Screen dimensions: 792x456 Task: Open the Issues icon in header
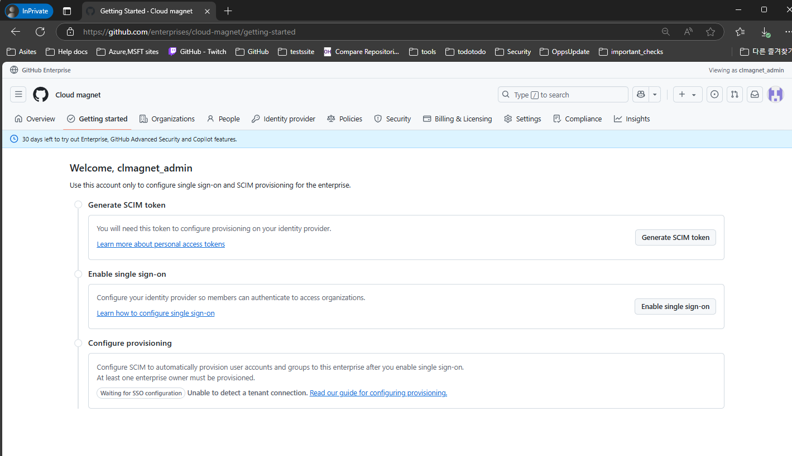pos(714,94)
